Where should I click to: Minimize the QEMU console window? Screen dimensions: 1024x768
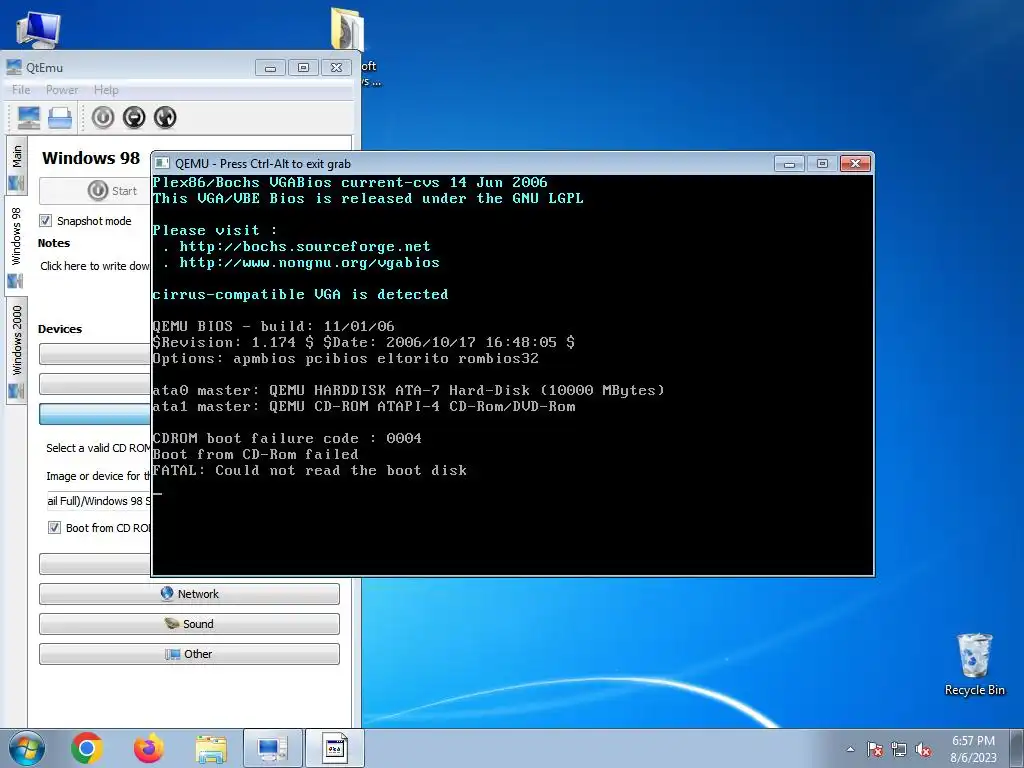[x=789, y=163]
